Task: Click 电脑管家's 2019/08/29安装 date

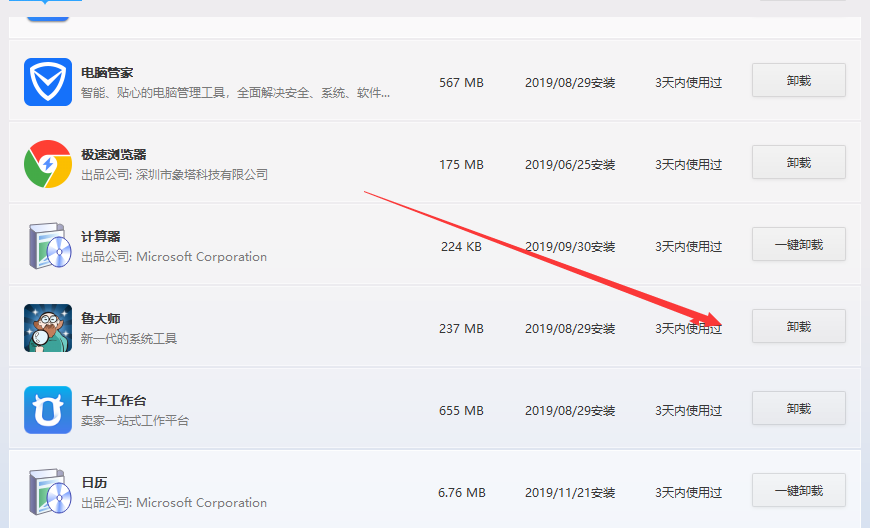Action: (570, 83)
